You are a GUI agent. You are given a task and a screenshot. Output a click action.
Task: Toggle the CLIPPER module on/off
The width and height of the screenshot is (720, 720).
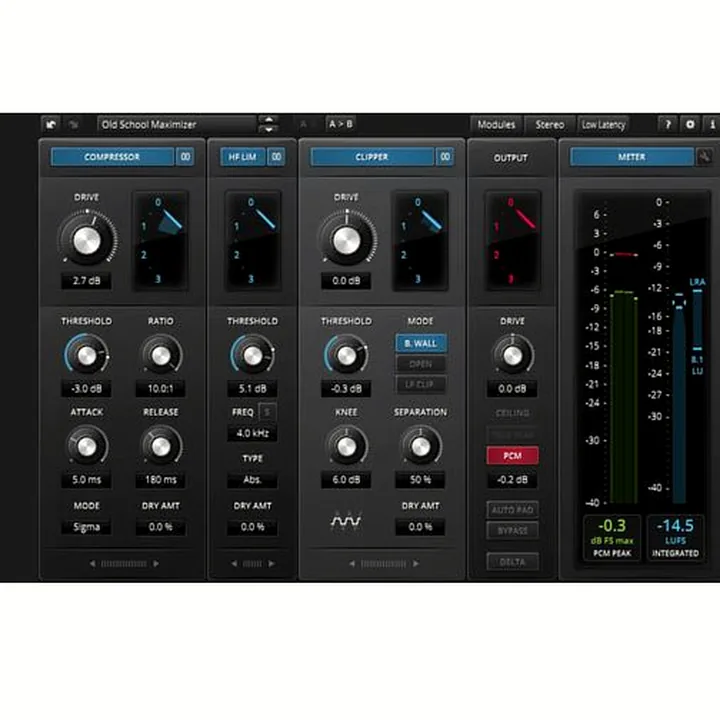(x=372, y=157)
